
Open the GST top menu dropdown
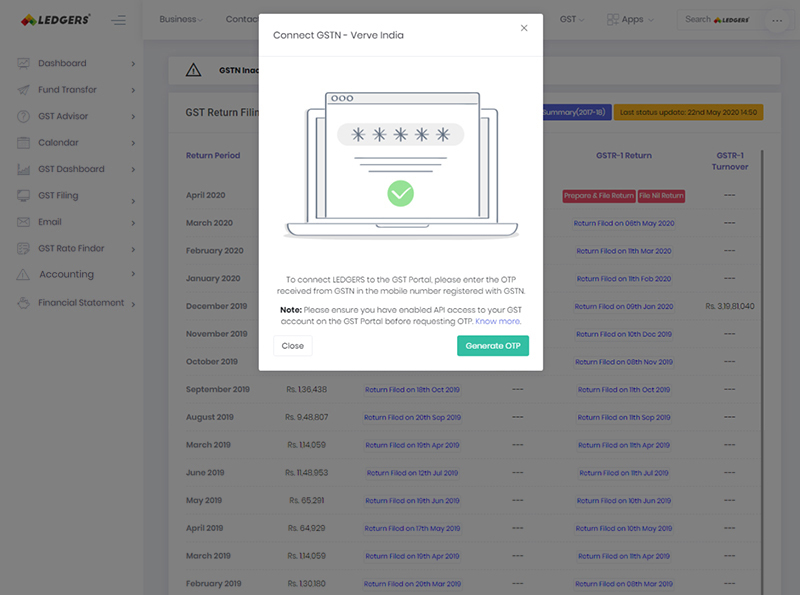click(572, 19)
